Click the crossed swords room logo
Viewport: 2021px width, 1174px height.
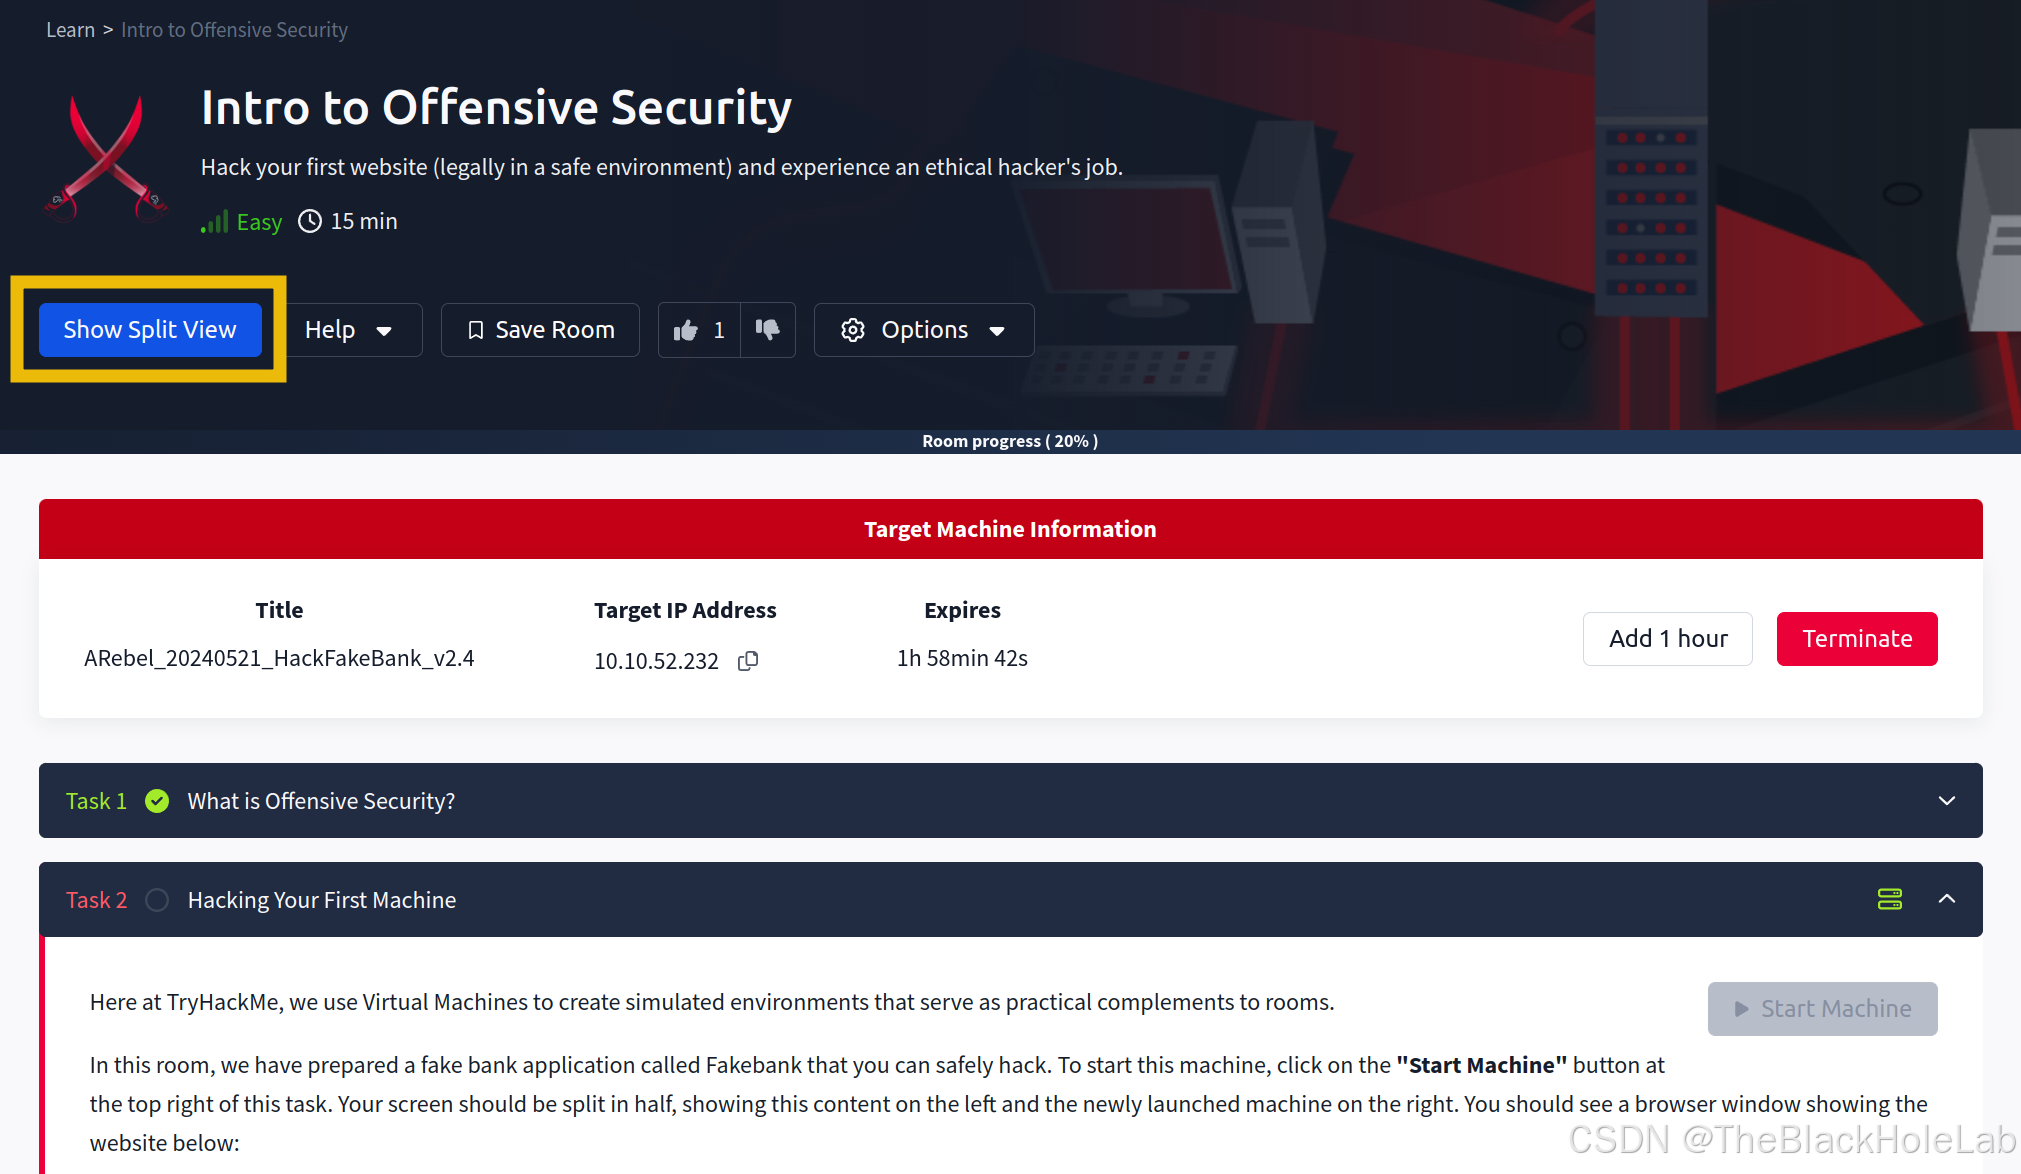tap(104, 155)
